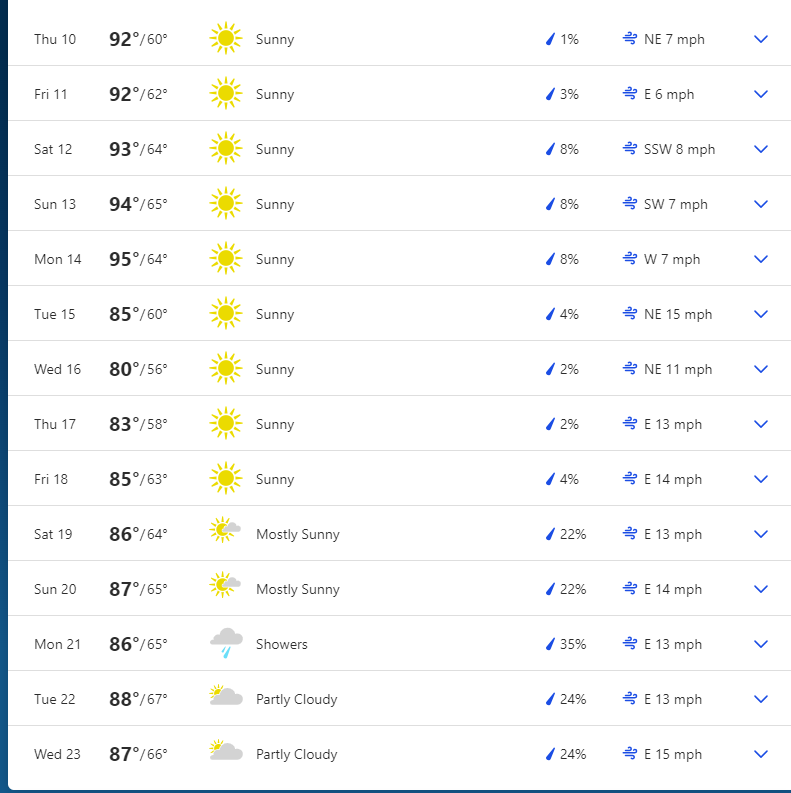Viewport: 791px width, 793px height.
Task: Expand Mon 14 row with chevron
Action: click(761, 259)
